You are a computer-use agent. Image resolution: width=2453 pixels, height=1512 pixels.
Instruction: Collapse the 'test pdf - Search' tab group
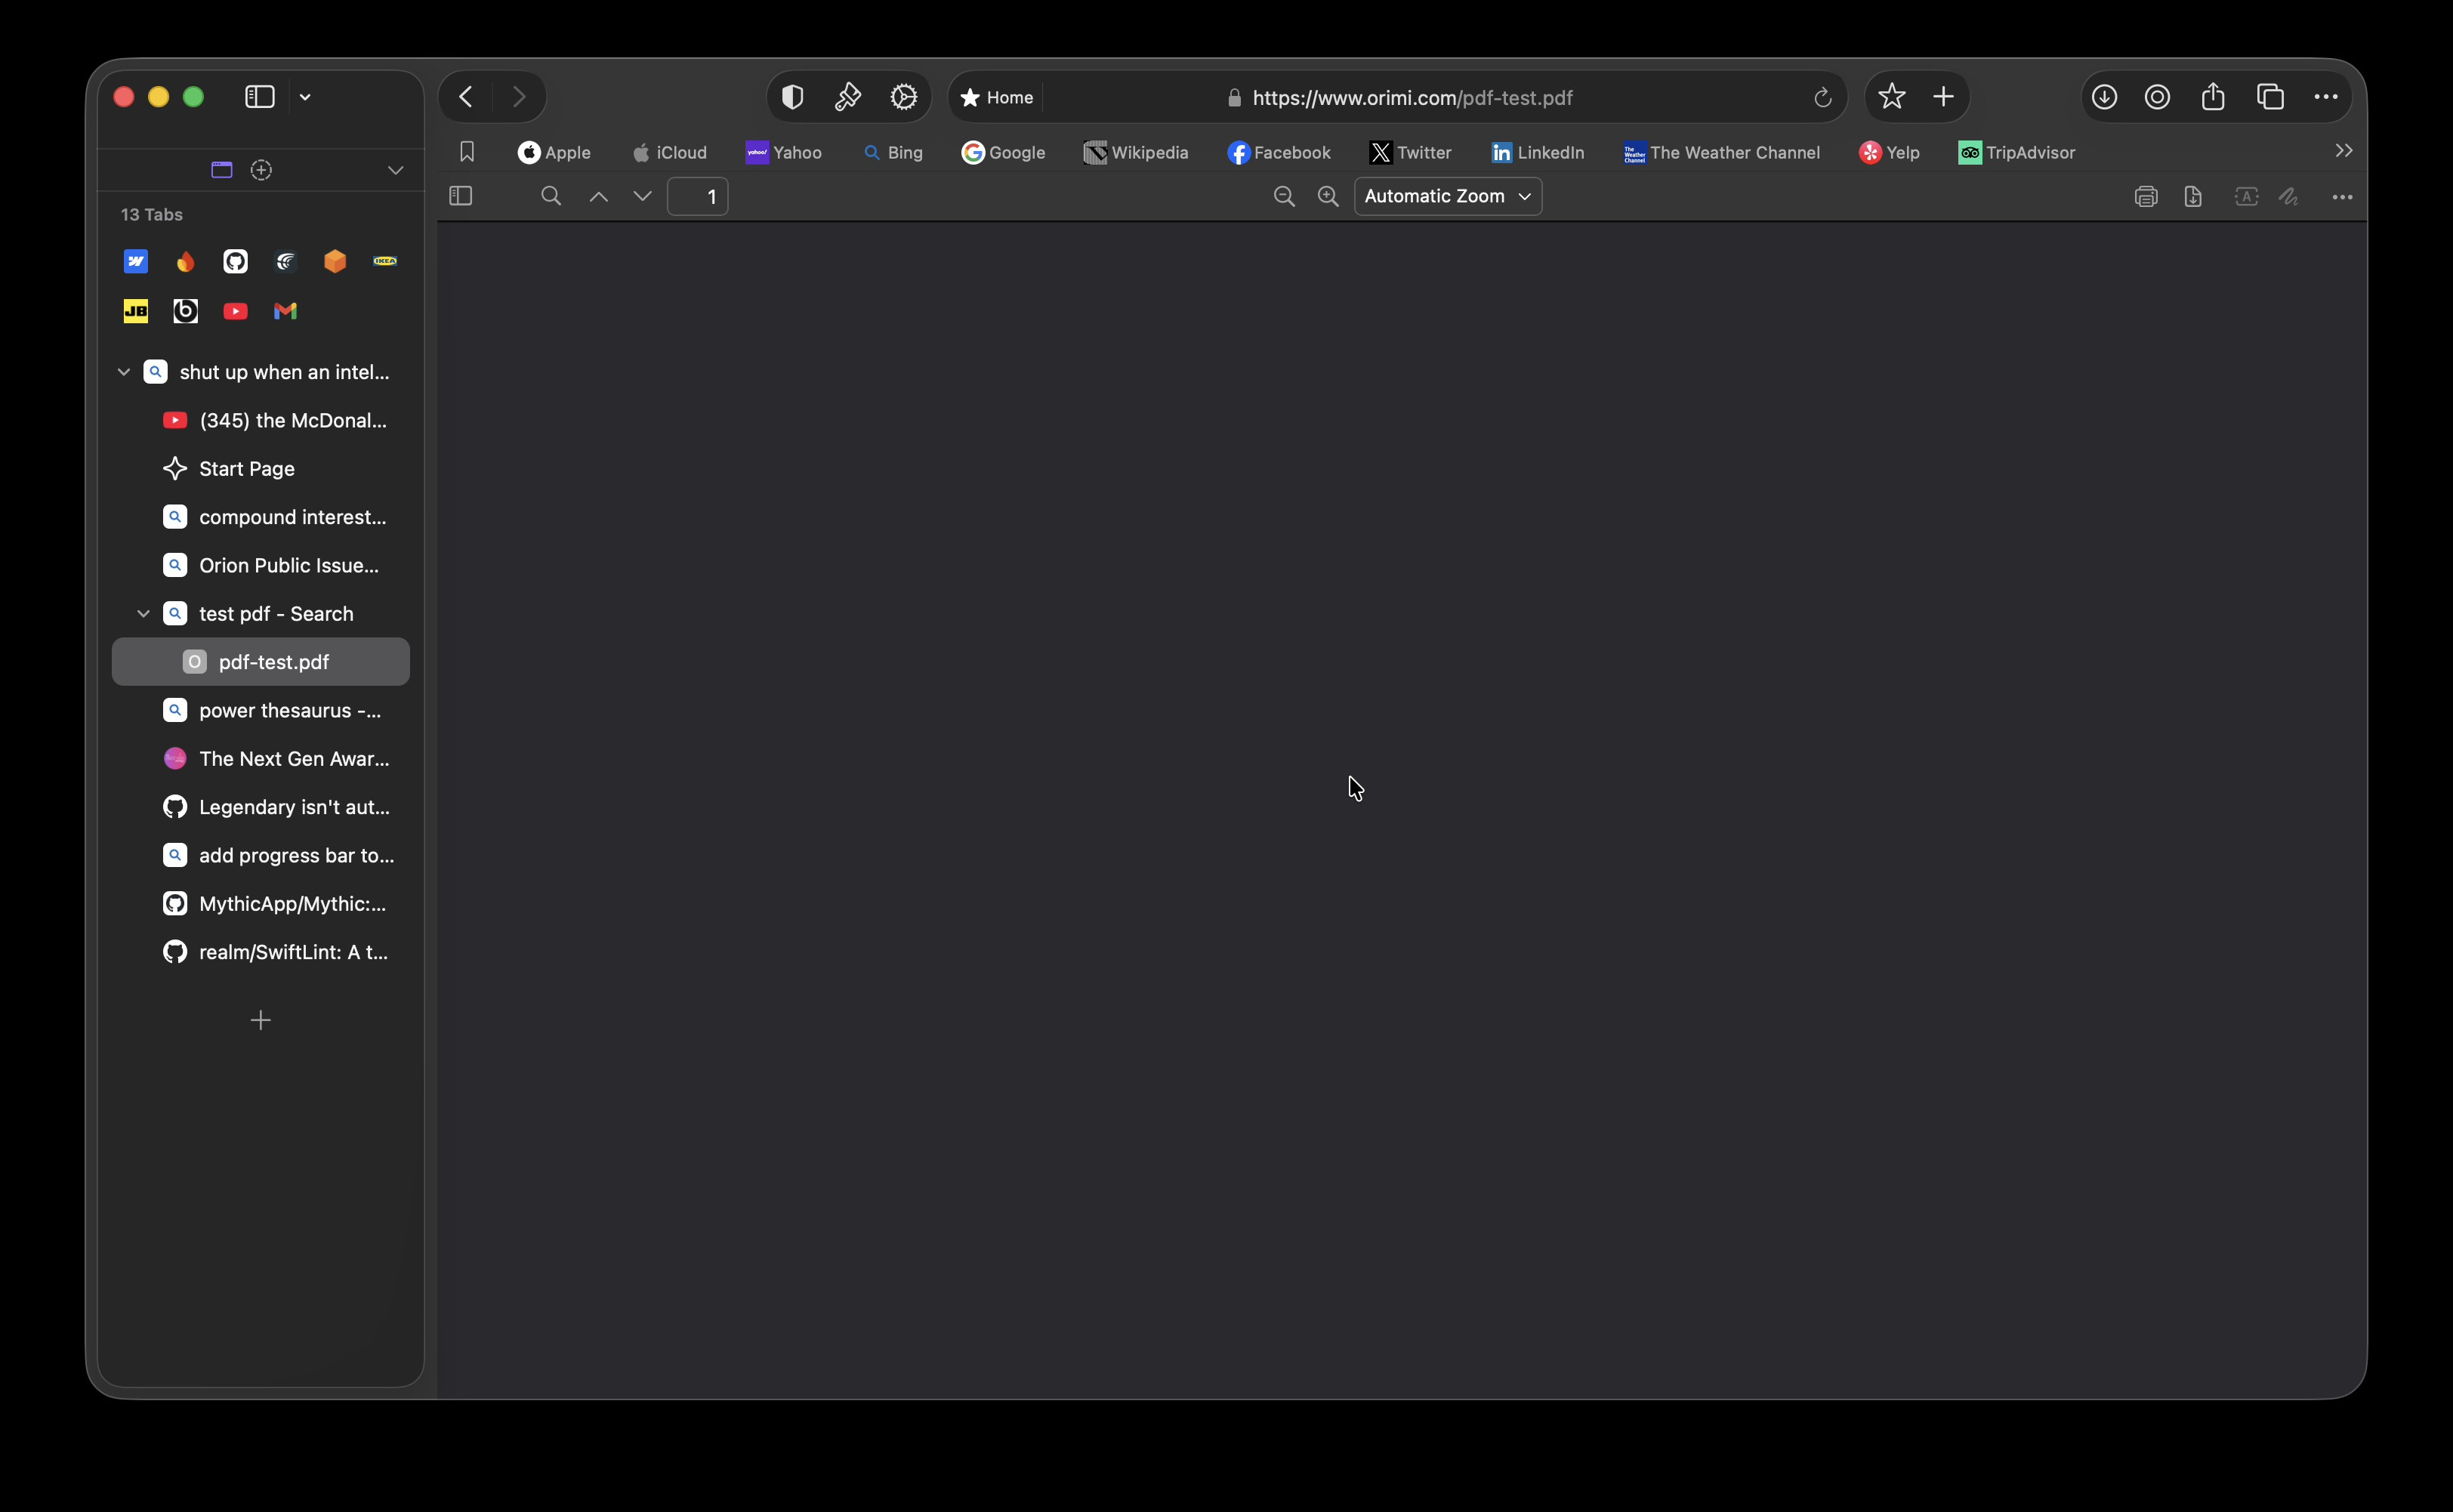143,614
